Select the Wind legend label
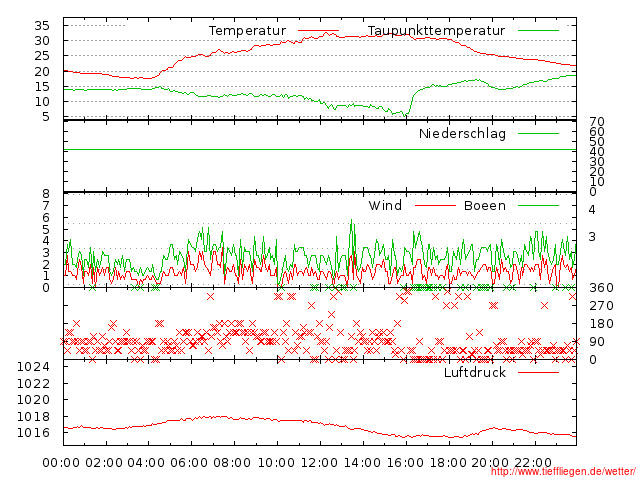The height and width of the screenshot is (480, 640). click(385, 205)
